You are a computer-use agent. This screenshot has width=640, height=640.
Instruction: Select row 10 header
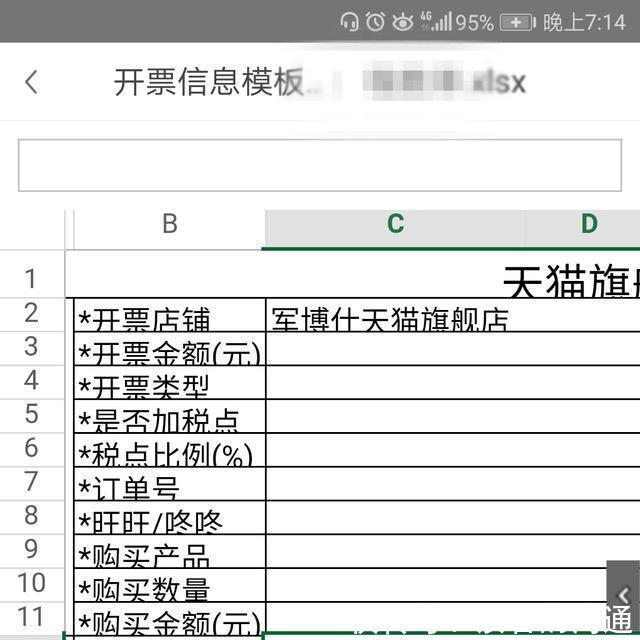(x=32, y=585)
